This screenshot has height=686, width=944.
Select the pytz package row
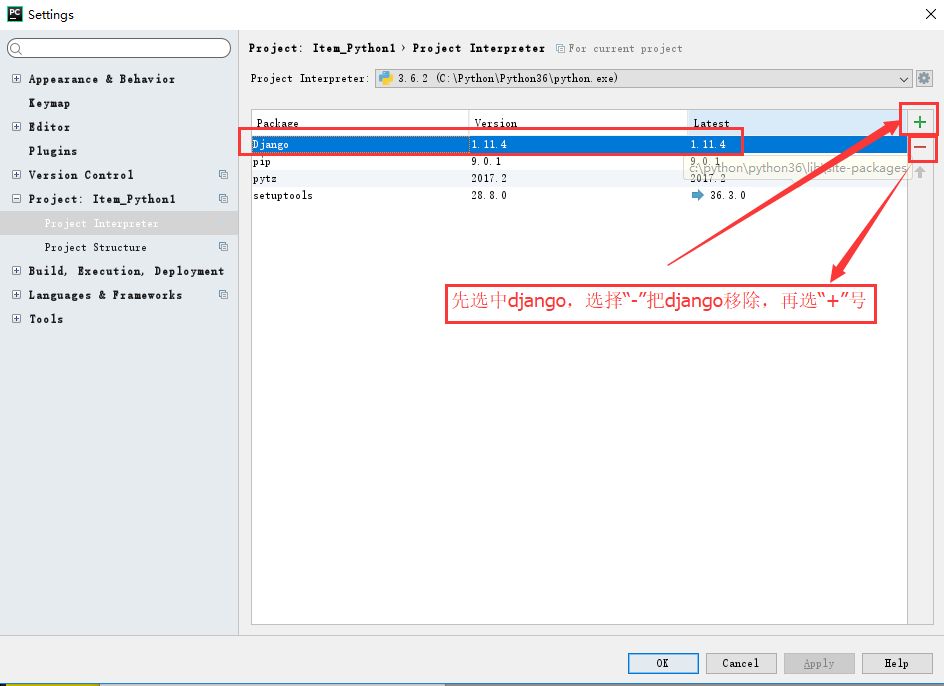(579, 178)
